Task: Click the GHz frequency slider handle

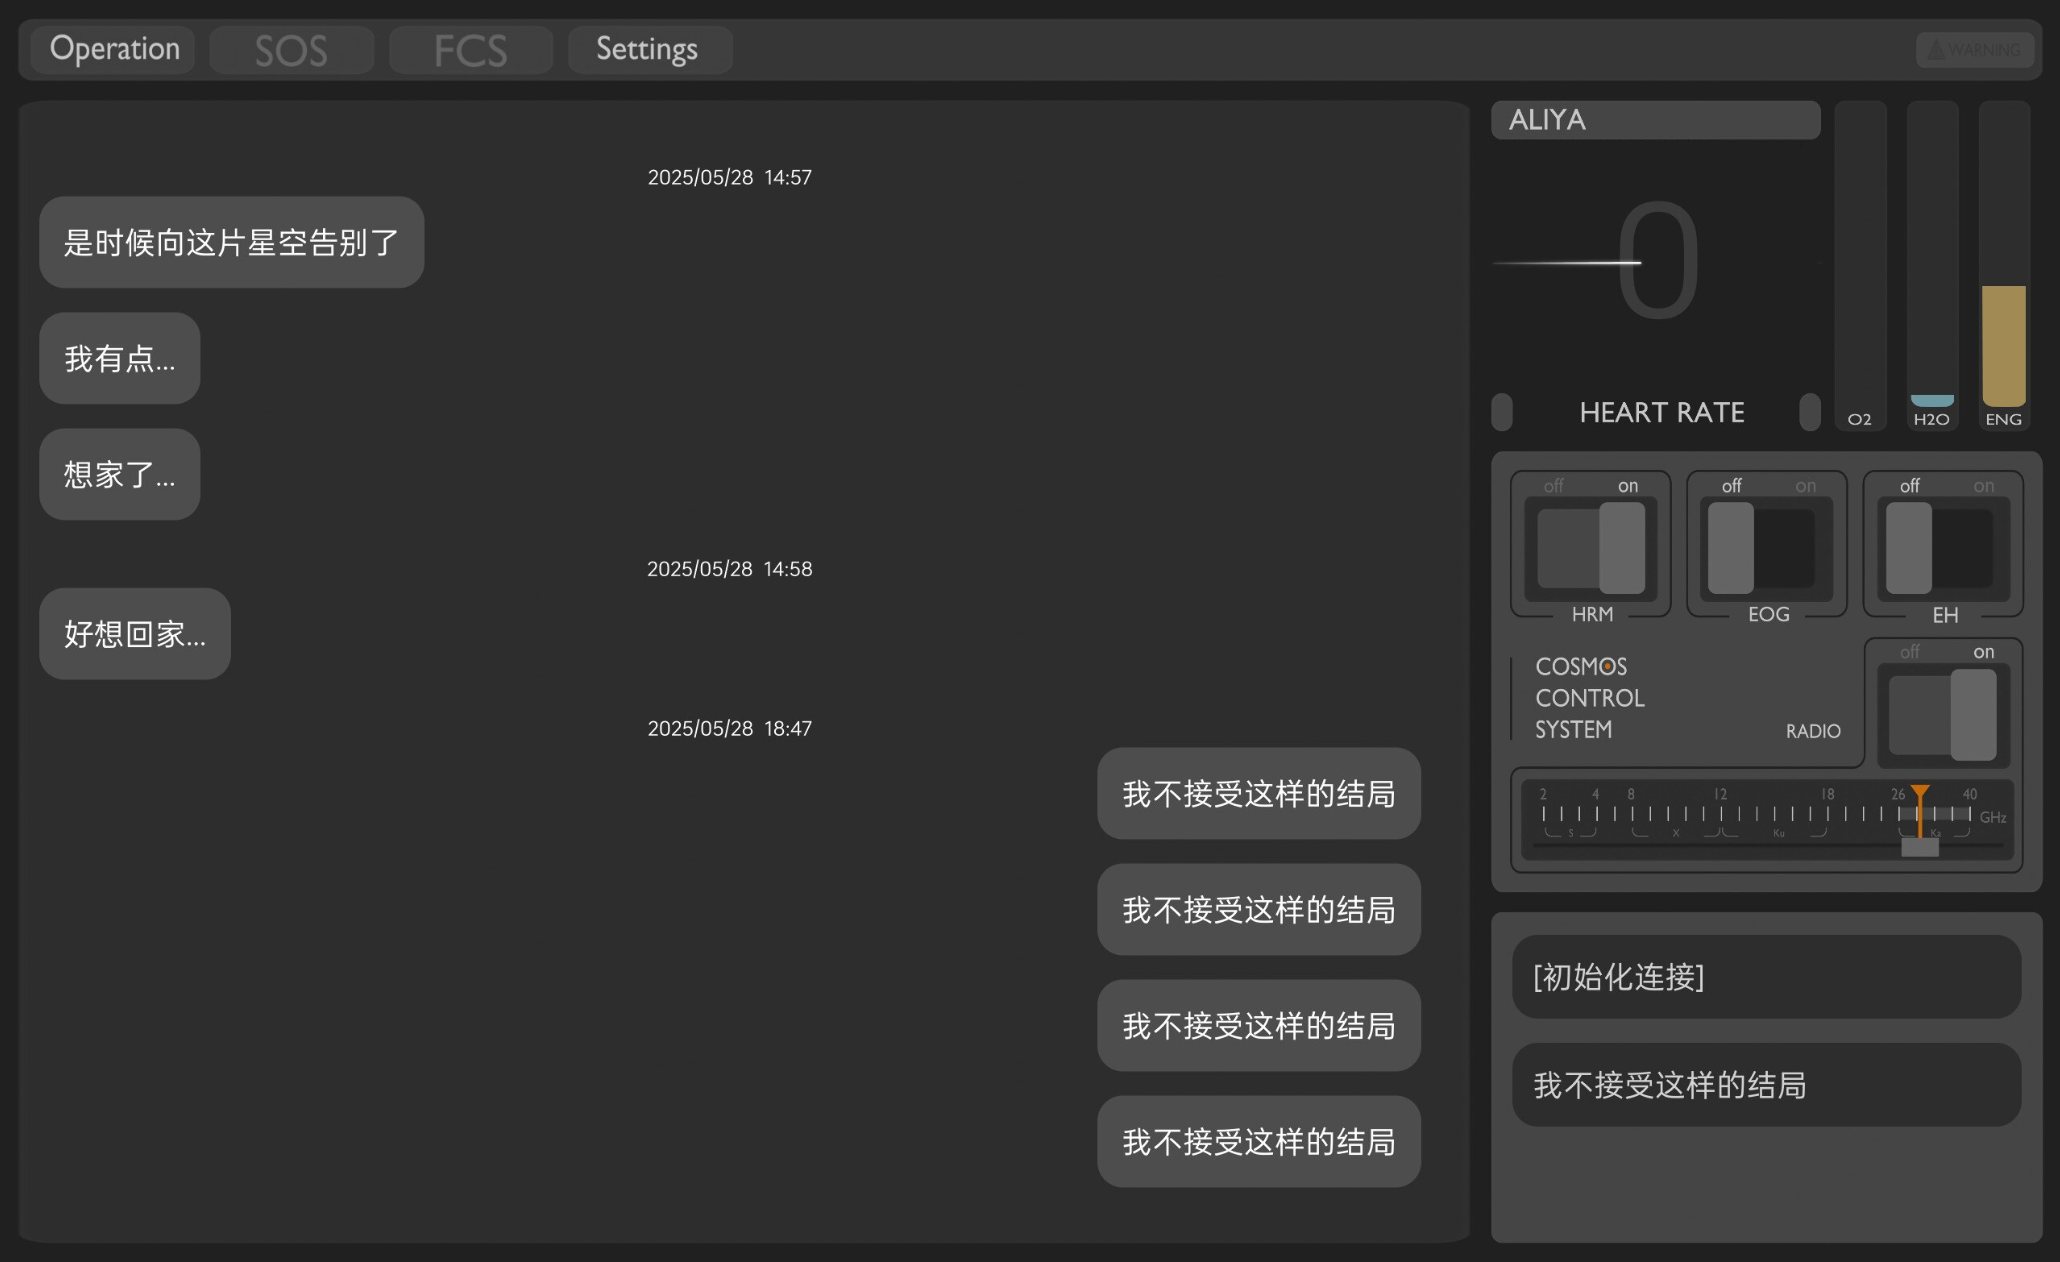Action: point(1920,847)
